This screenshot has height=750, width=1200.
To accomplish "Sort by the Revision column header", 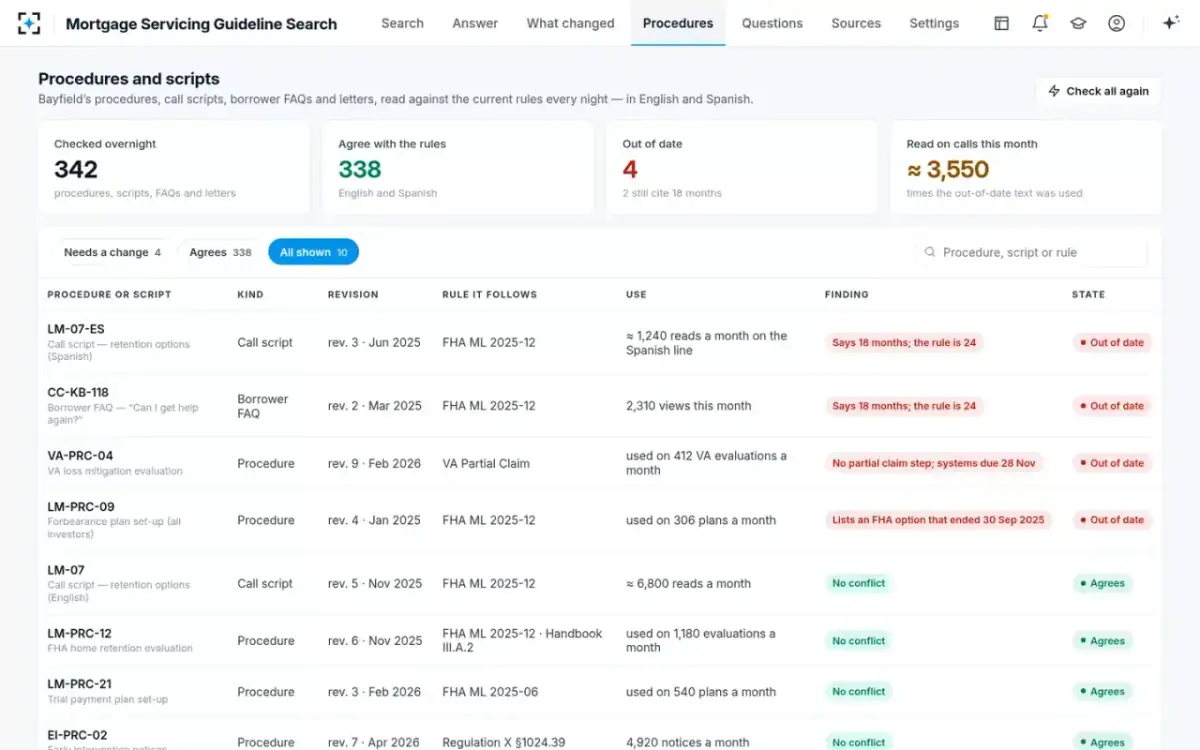I will [x=353, y=295].
